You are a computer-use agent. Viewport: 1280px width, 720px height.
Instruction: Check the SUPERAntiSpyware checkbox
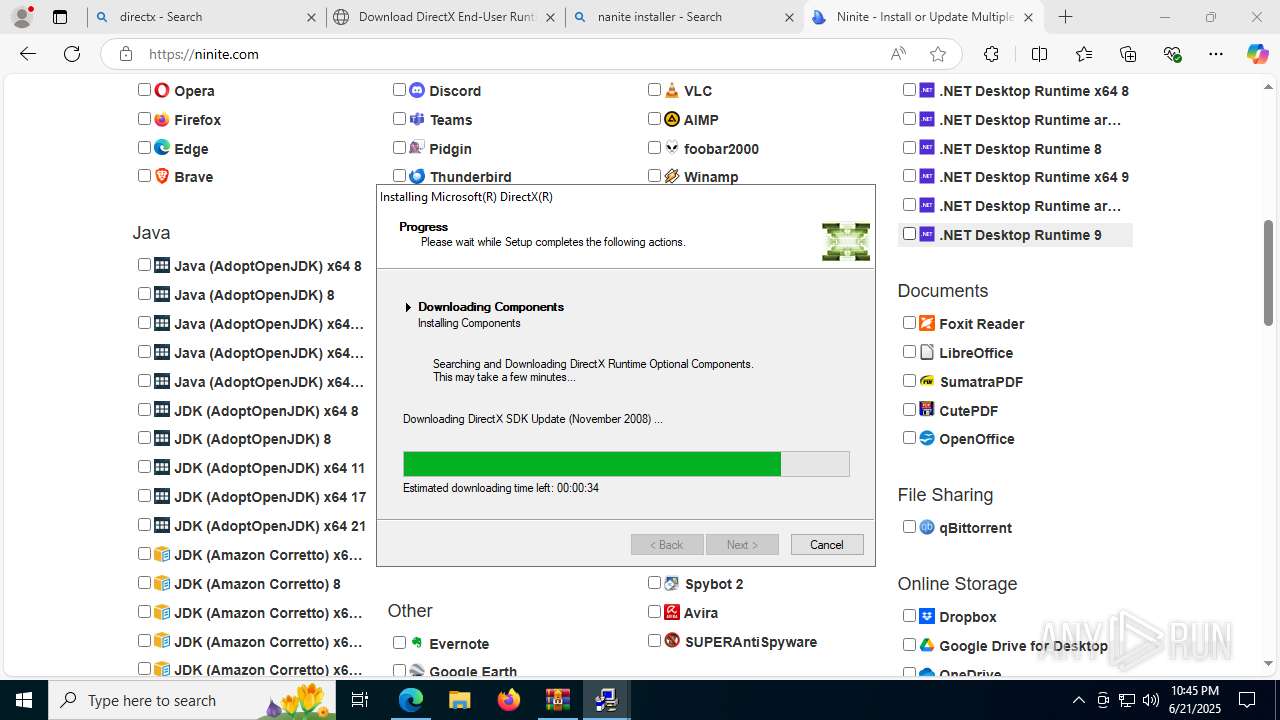click(654, 640)
